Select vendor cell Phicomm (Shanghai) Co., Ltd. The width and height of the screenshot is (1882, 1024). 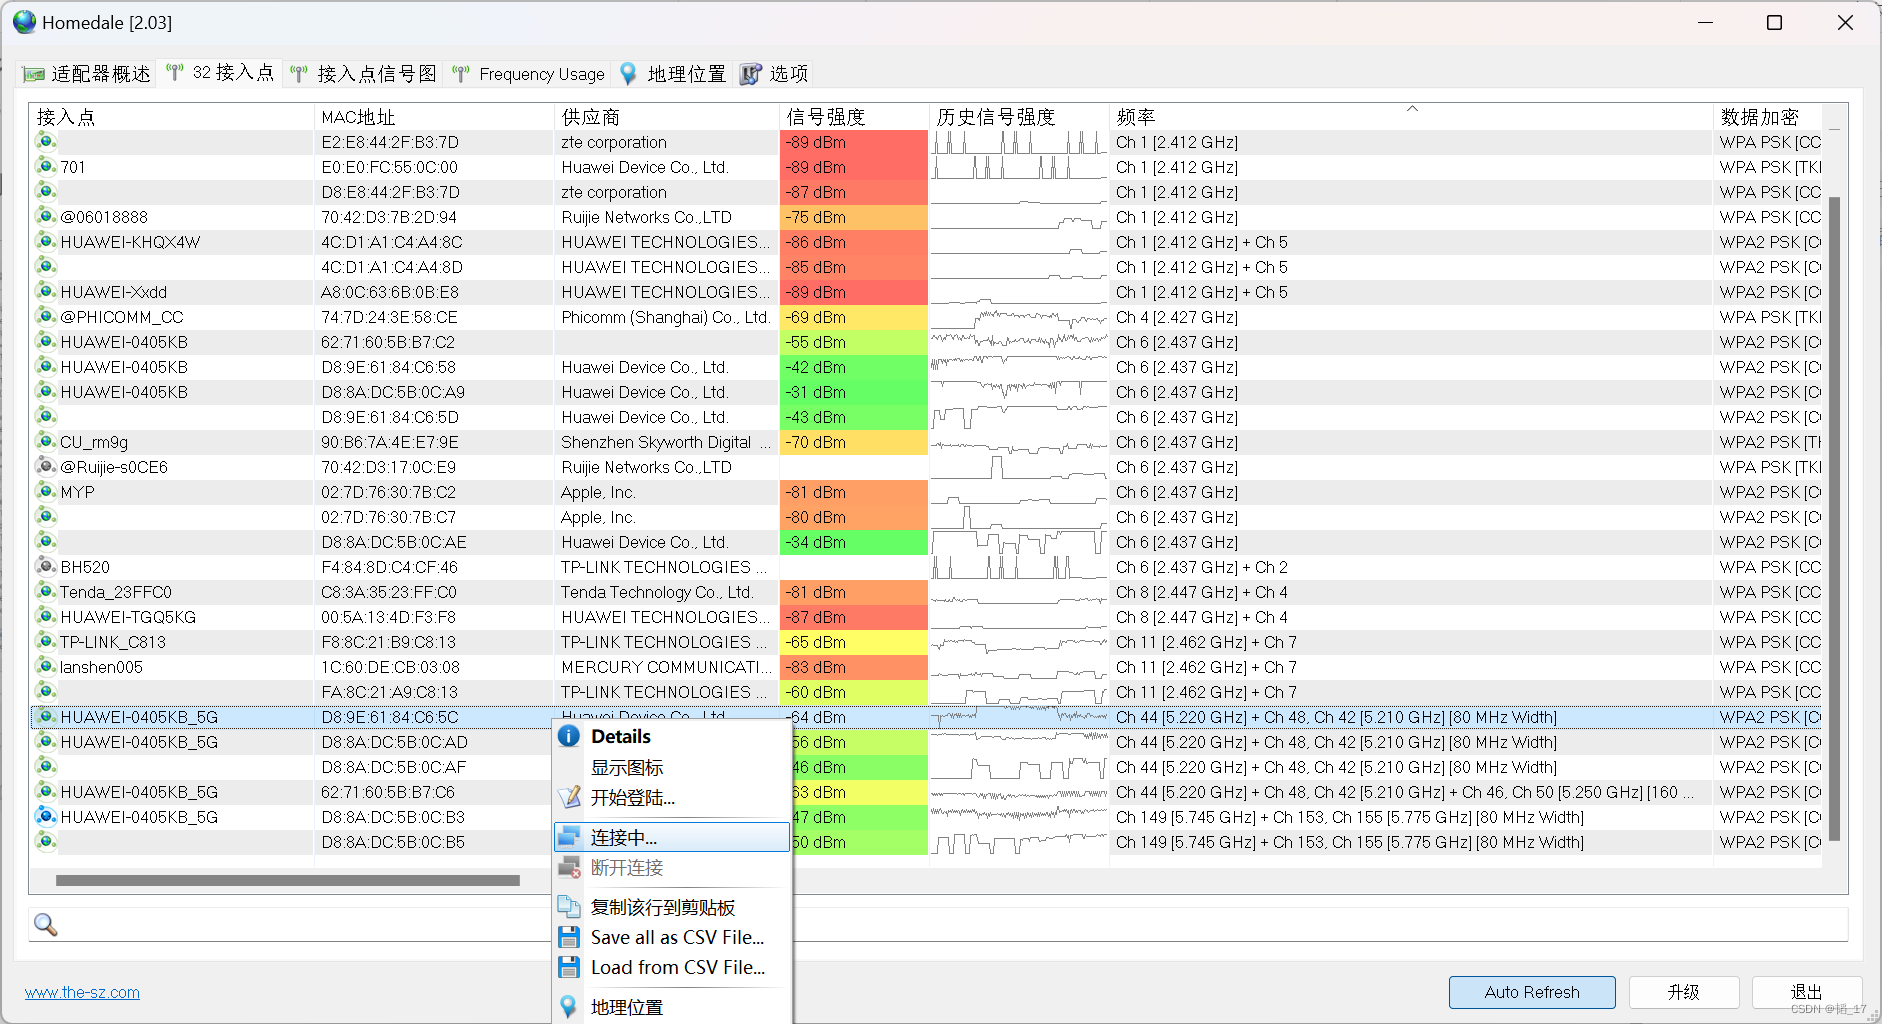(x=665, y=317)
